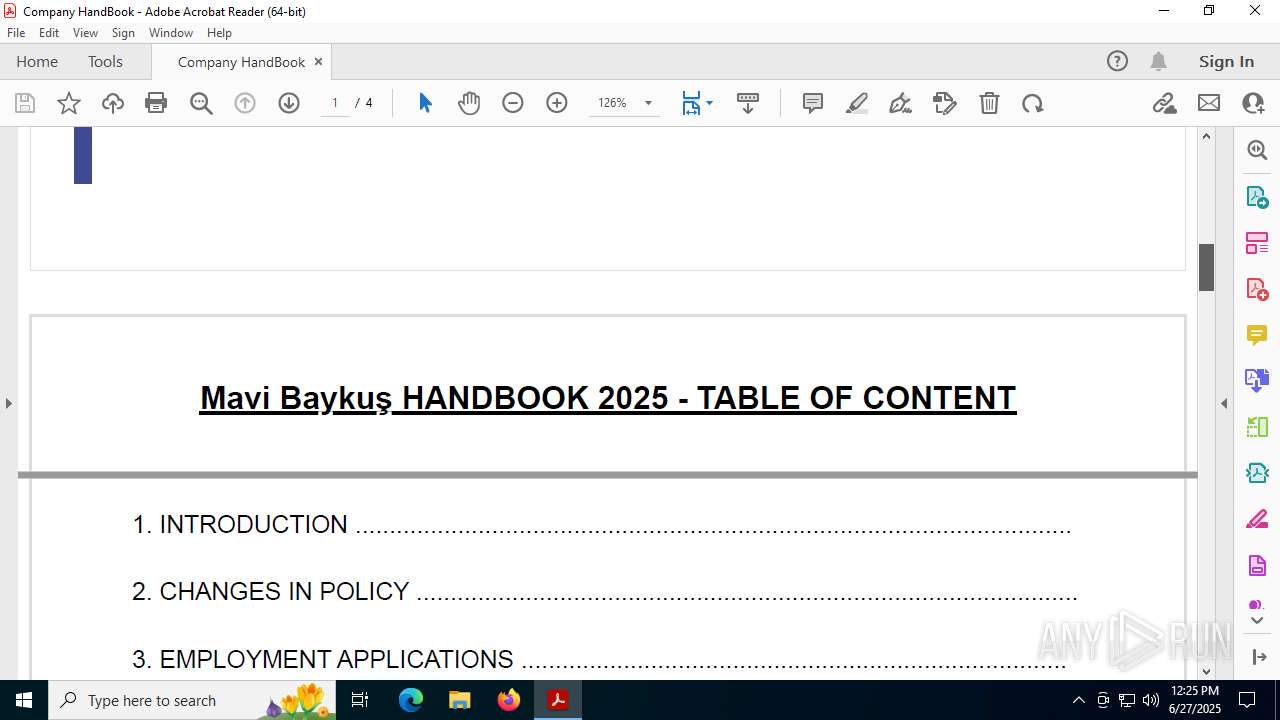Open search tool in right pane
The image size is (1280, 720).
point(1257,150)
